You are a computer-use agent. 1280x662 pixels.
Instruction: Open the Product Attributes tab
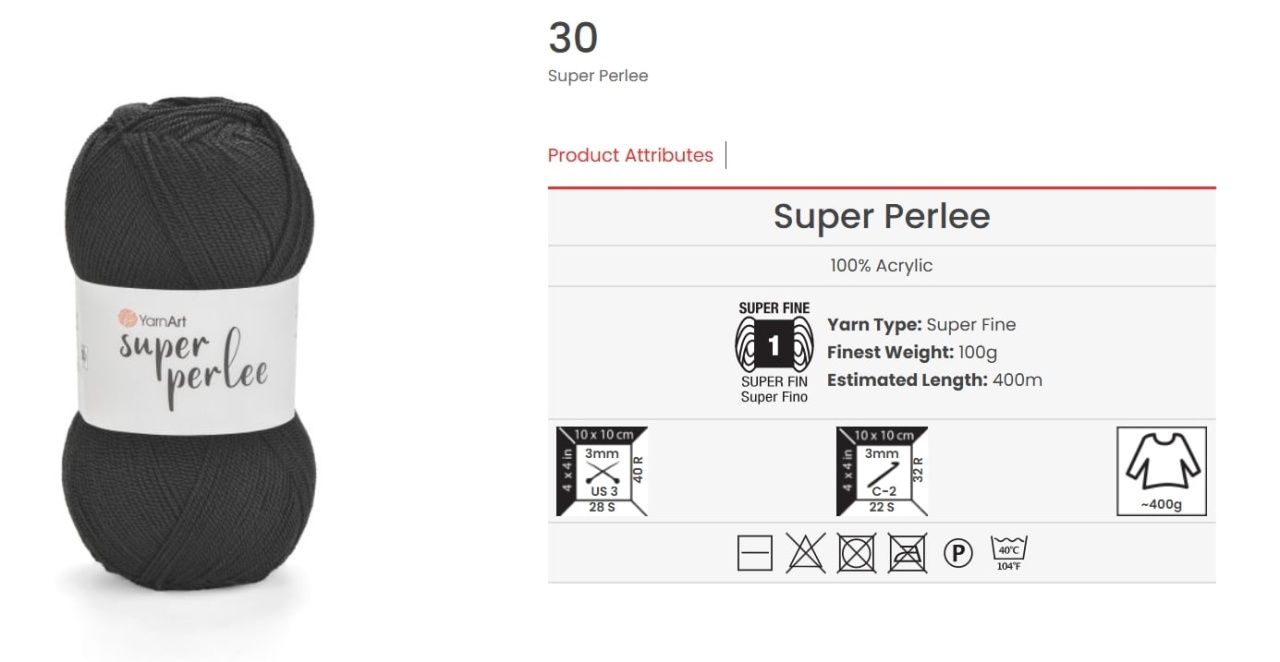[x=630, y=155]
